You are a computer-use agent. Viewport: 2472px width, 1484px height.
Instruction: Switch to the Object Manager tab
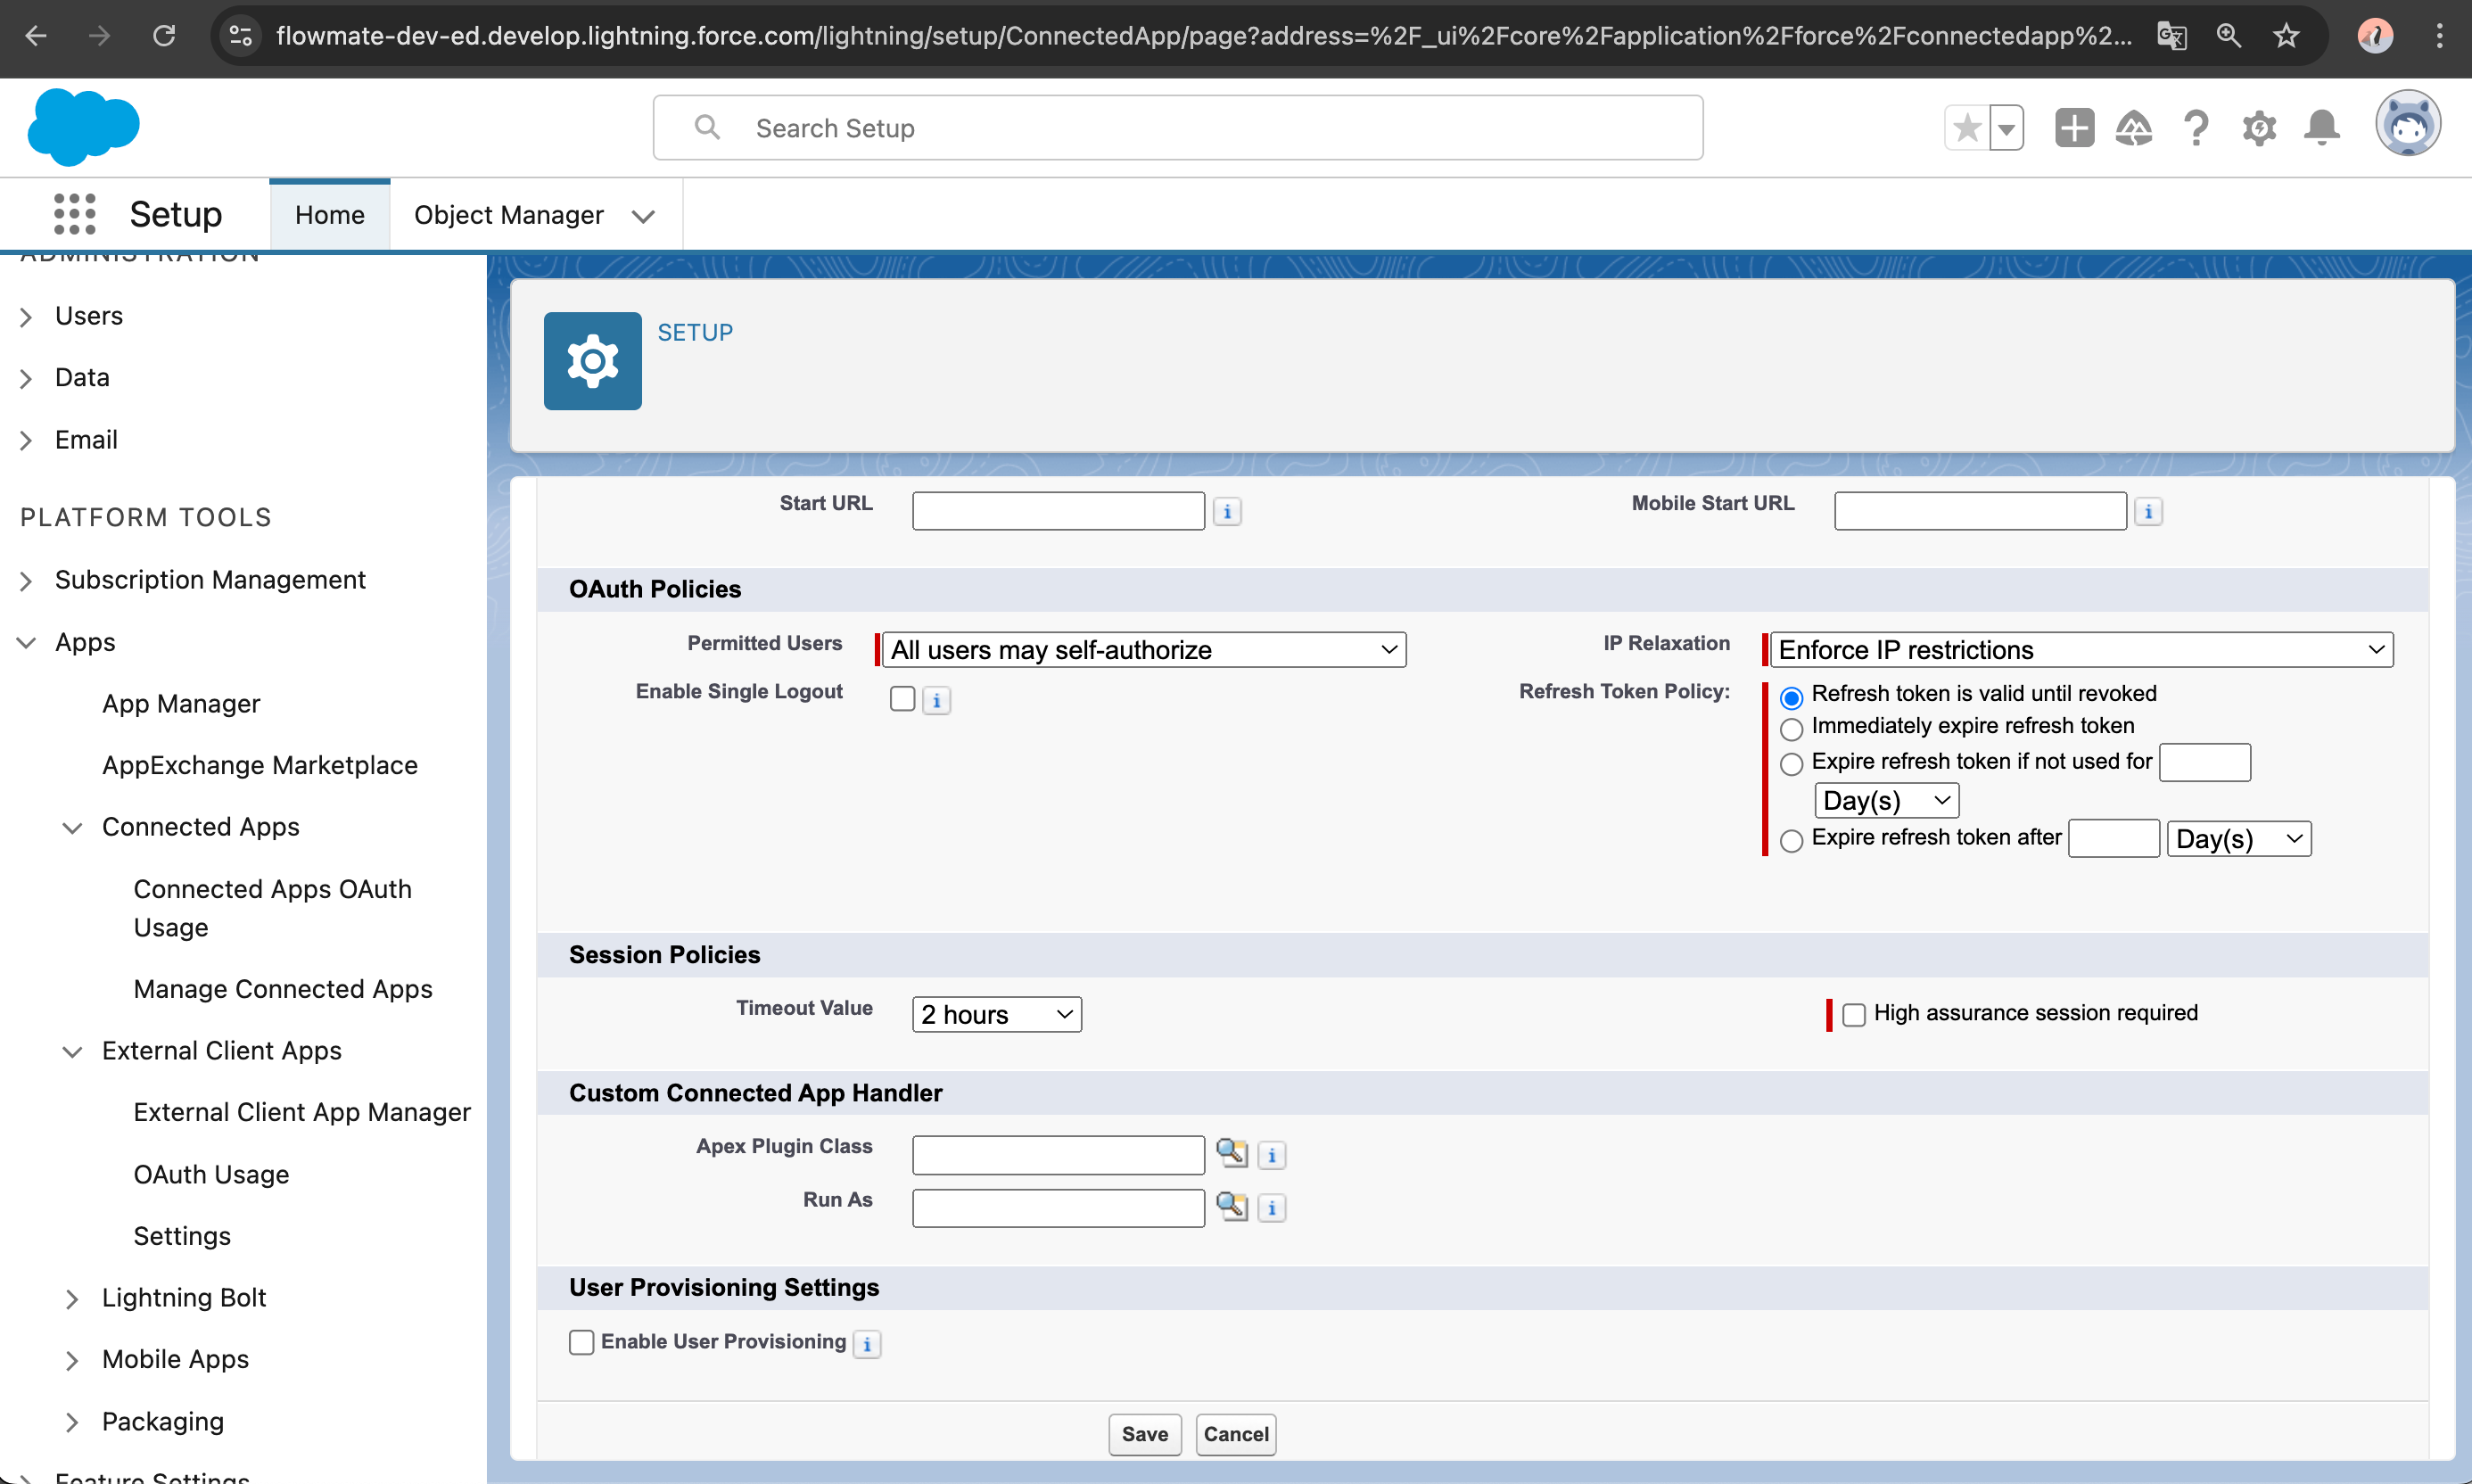(508, 215)
